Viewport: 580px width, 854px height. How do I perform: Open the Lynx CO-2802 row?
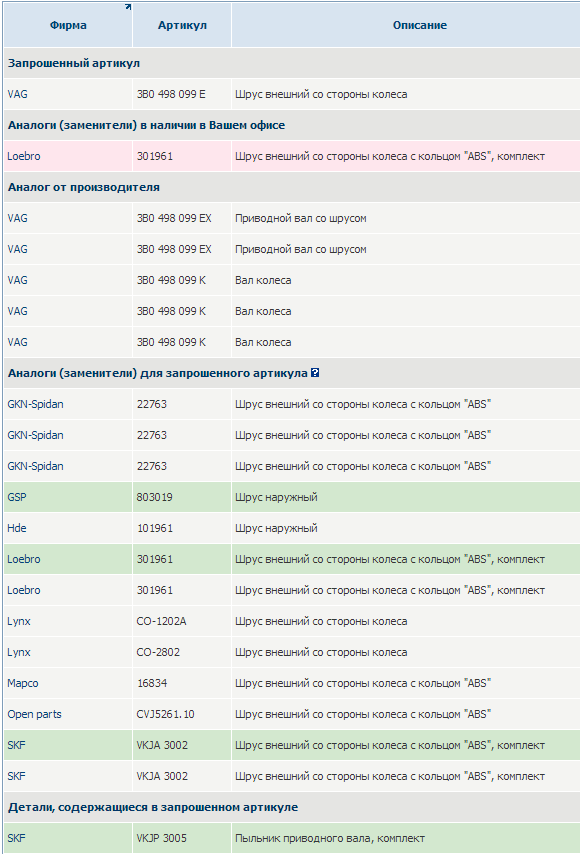click(292, 652)
